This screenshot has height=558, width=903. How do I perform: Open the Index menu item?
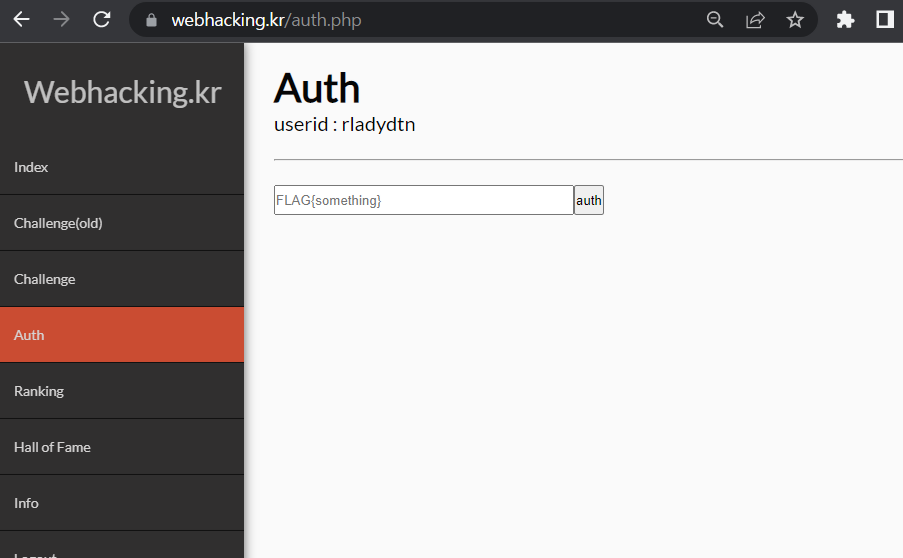pos(122,167)
